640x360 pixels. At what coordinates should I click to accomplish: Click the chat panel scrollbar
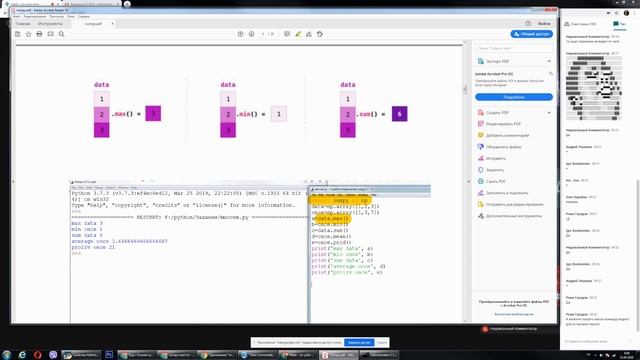pos(637,255)
